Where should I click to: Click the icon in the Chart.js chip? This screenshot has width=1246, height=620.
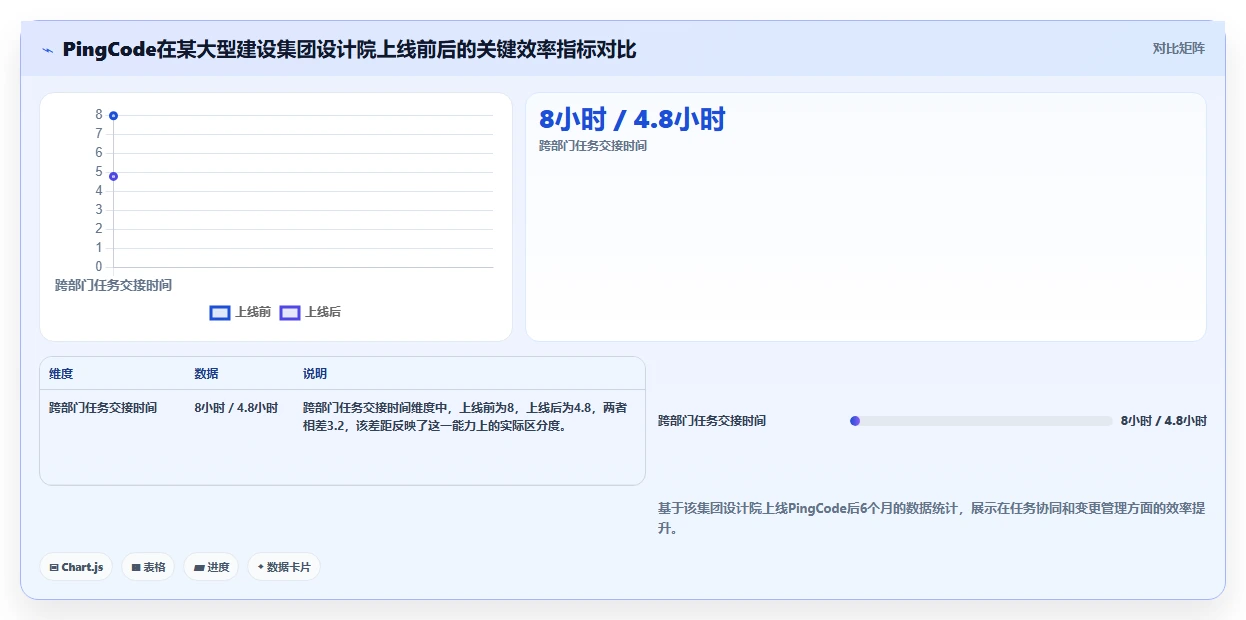click(54, 567)
